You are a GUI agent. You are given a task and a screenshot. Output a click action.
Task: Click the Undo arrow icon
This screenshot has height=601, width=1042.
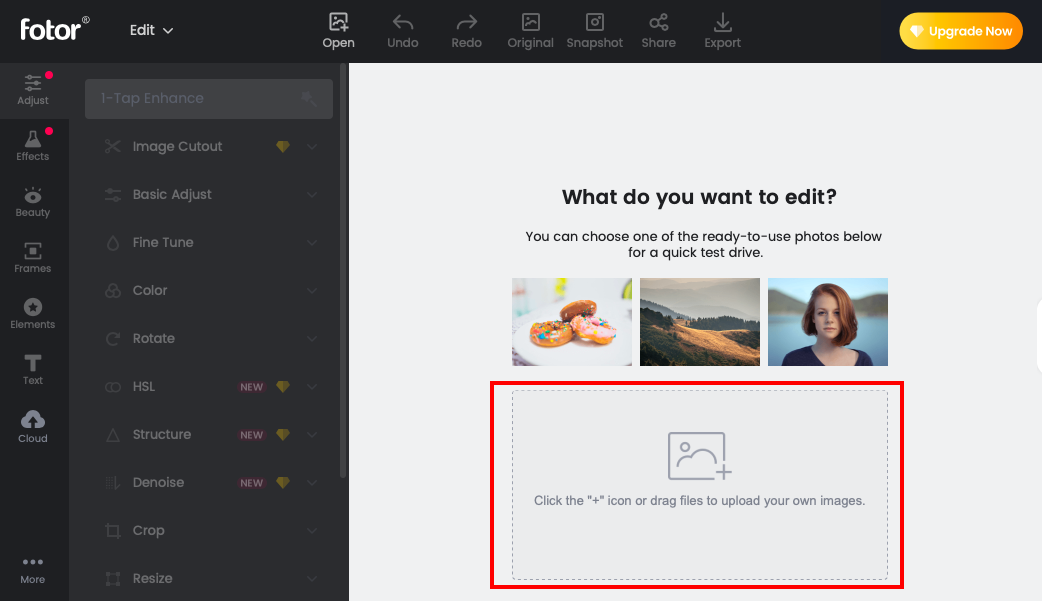[x=403, y=23]
